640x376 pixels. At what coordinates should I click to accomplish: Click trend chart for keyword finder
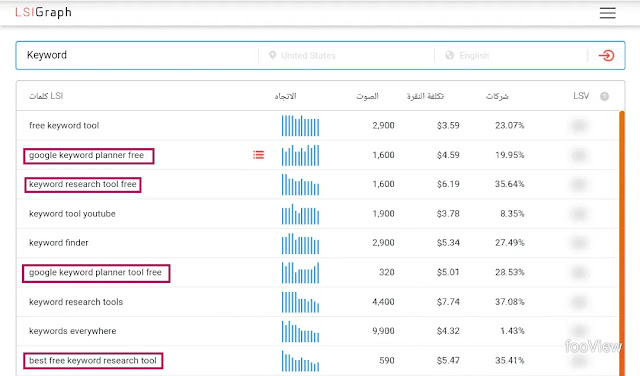[300, 243]
